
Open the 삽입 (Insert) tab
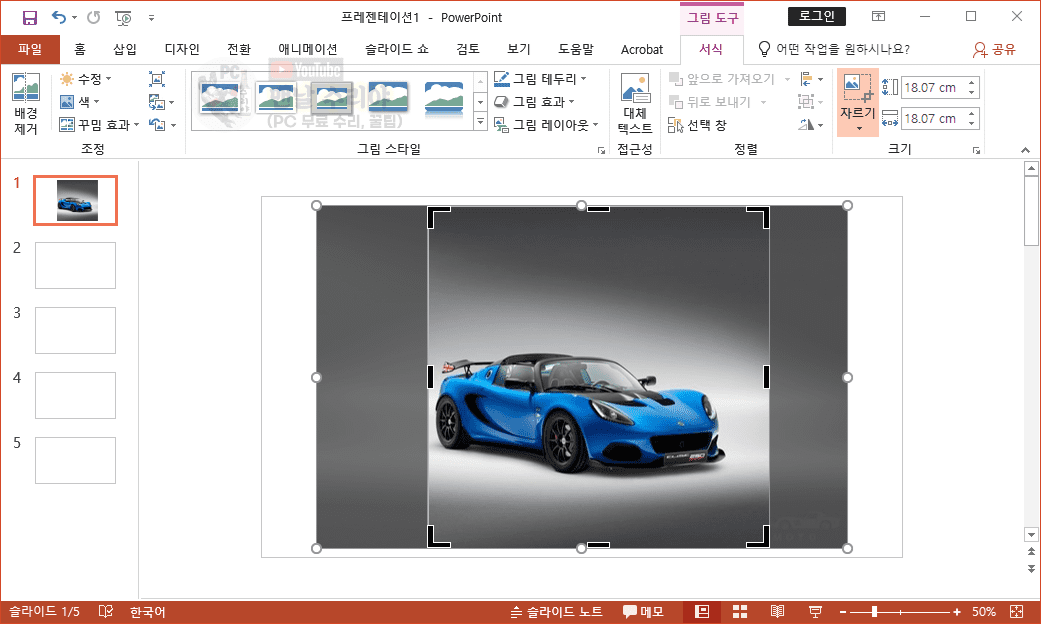(x=125, y=49)
